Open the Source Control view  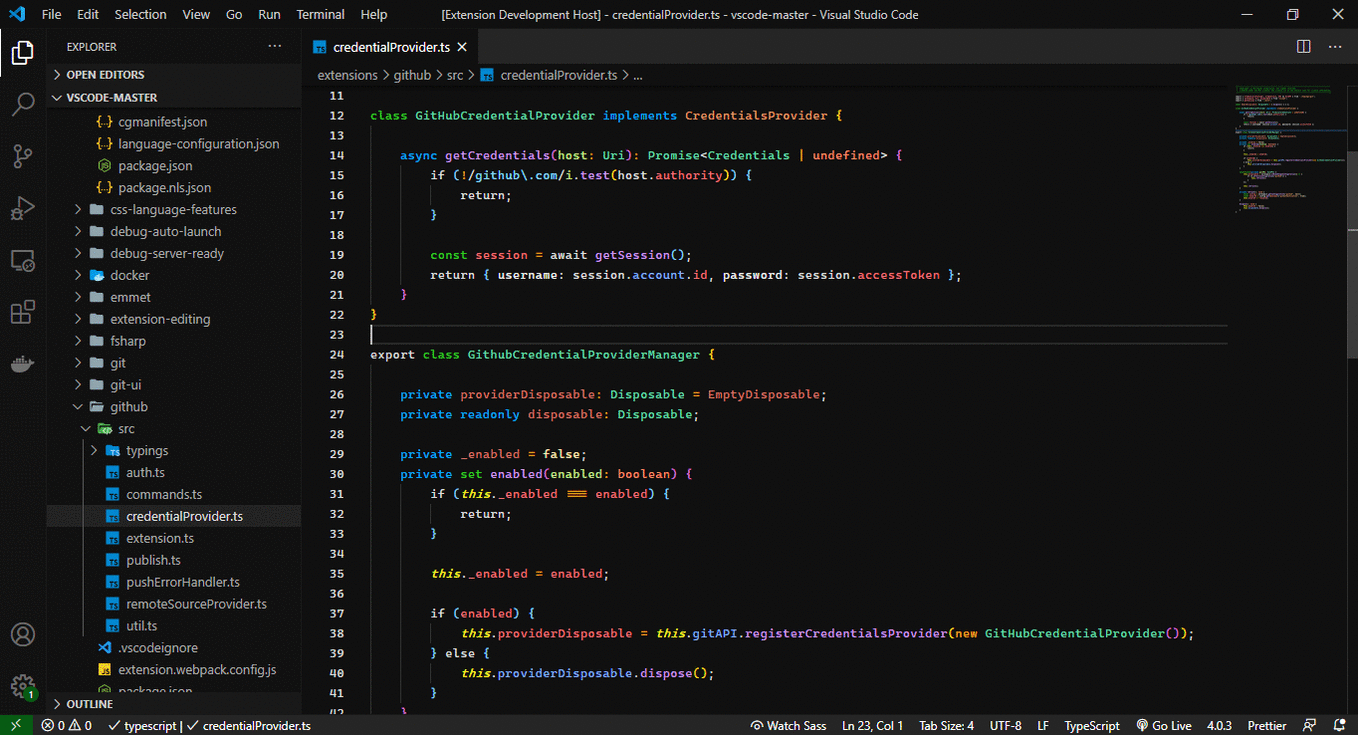click(22, 156)
